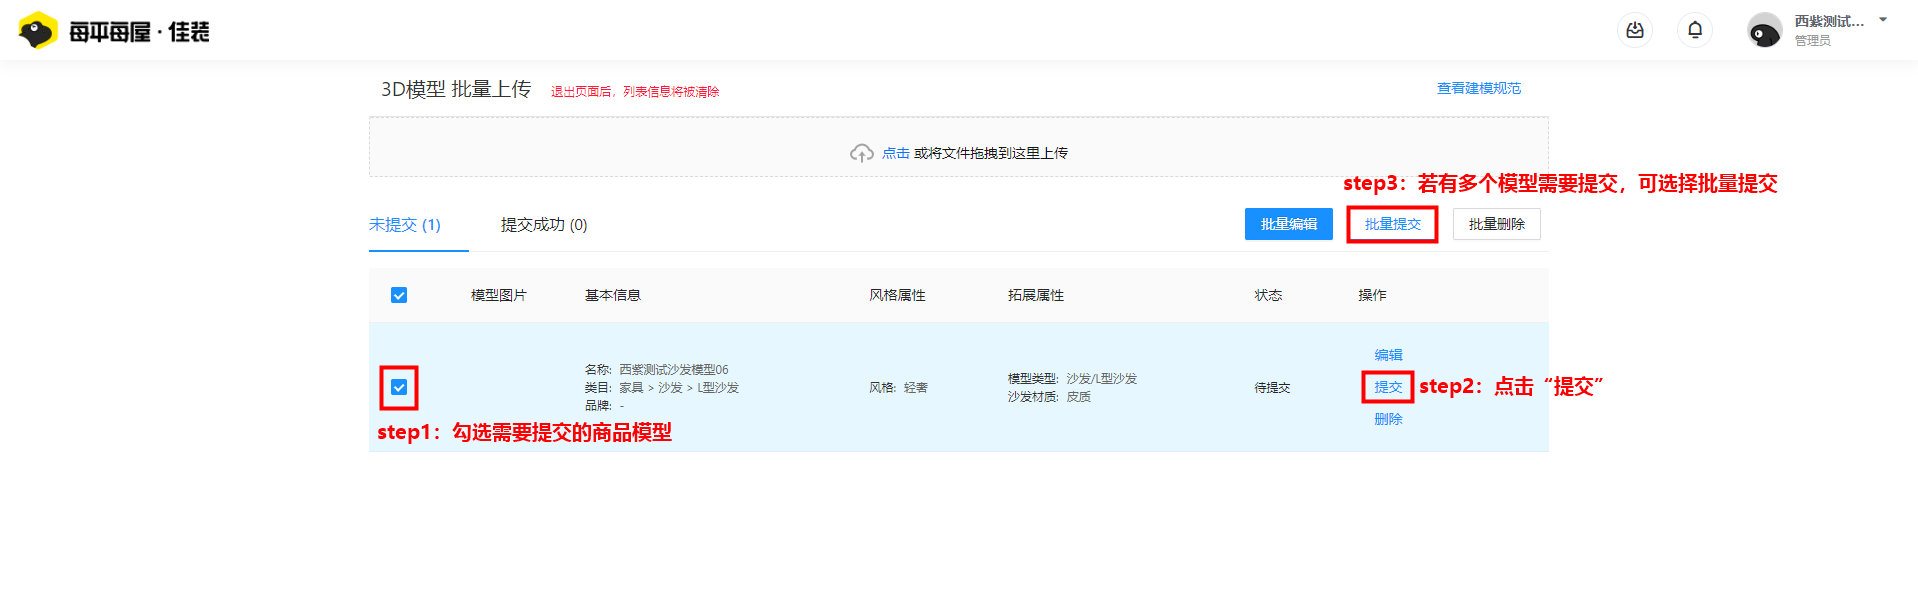1918x607 pixels.
Task: Click the 3D模型 批量上传 page title
Action: coord(456,89)
